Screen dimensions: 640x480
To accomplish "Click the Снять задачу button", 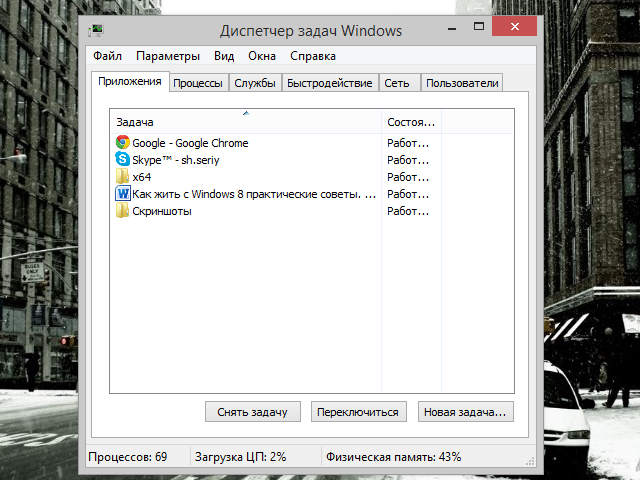I will 253,412.
